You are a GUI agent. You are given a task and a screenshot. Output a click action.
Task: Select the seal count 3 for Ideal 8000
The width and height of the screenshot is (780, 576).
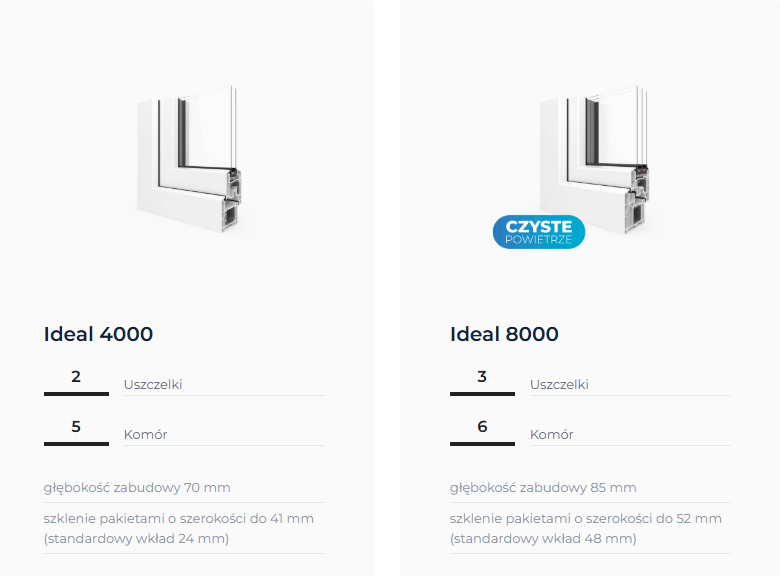click(x=482, y=377)
